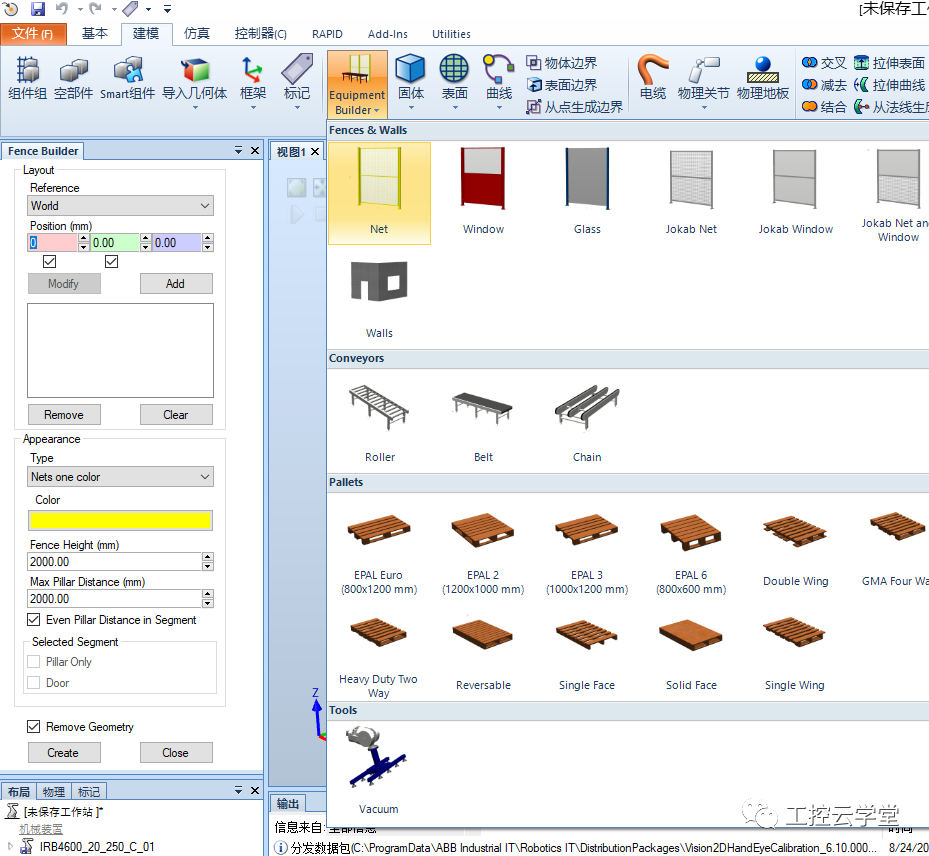Pick the Glass fence equipment
The image size is (929, 856).
[587, 193]
